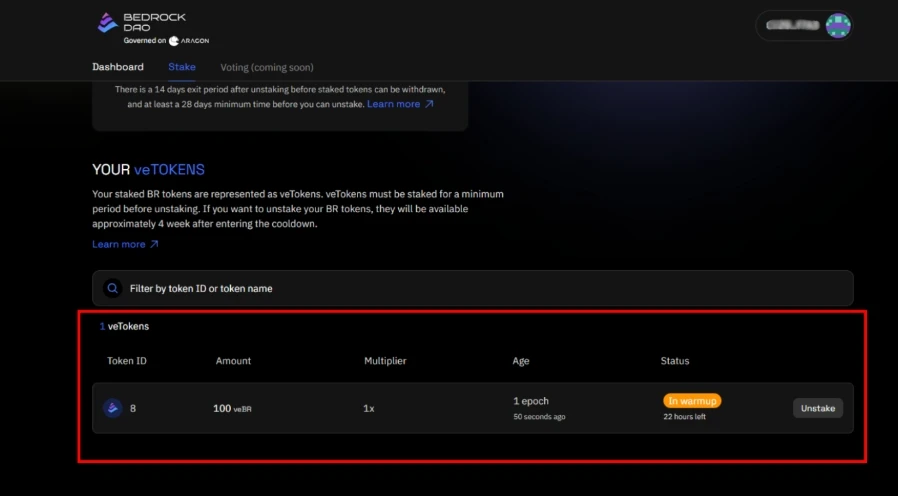
Task: Click the Amount column header
Action: pos(233,361)
